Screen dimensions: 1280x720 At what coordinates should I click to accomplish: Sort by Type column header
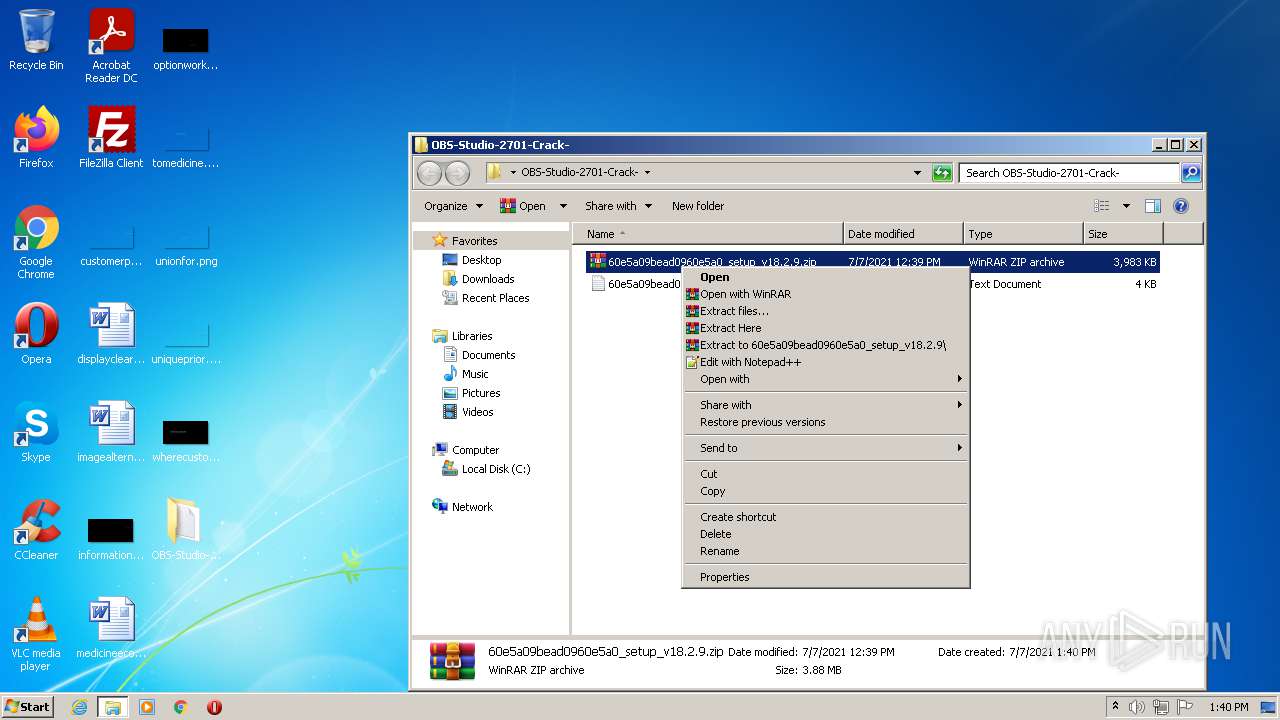click(x=1023, y=234)
